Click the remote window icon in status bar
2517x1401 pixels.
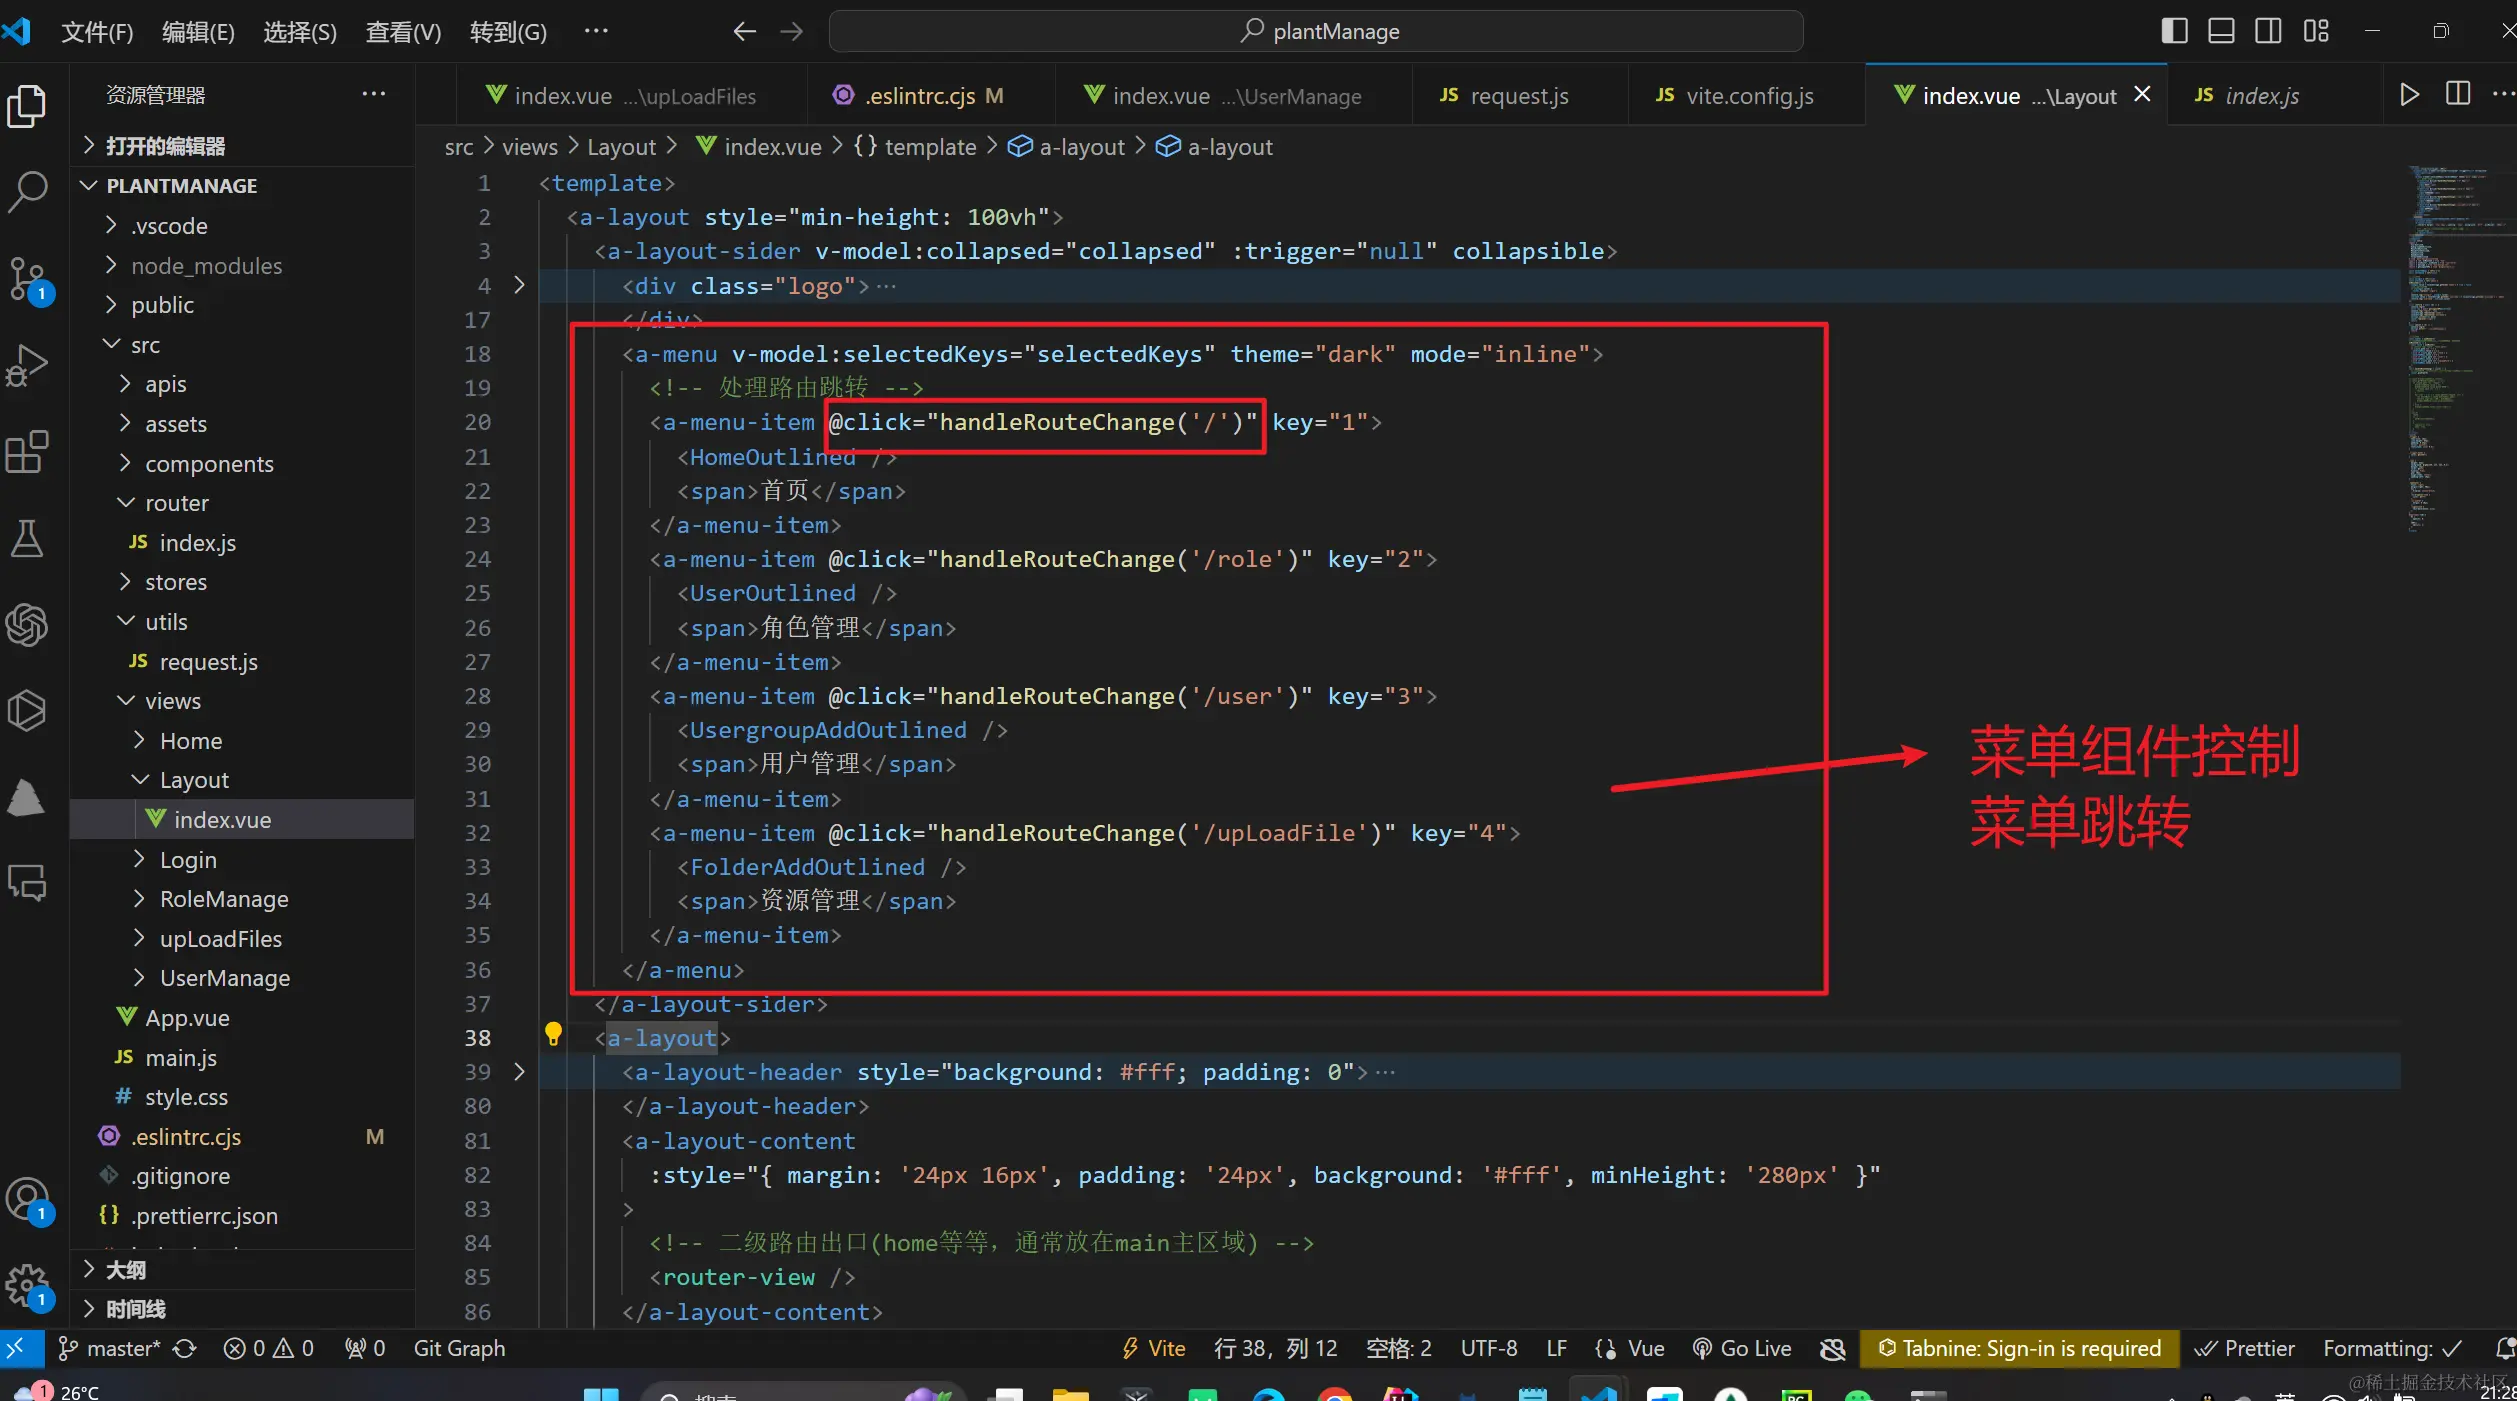coord(22,1348)
